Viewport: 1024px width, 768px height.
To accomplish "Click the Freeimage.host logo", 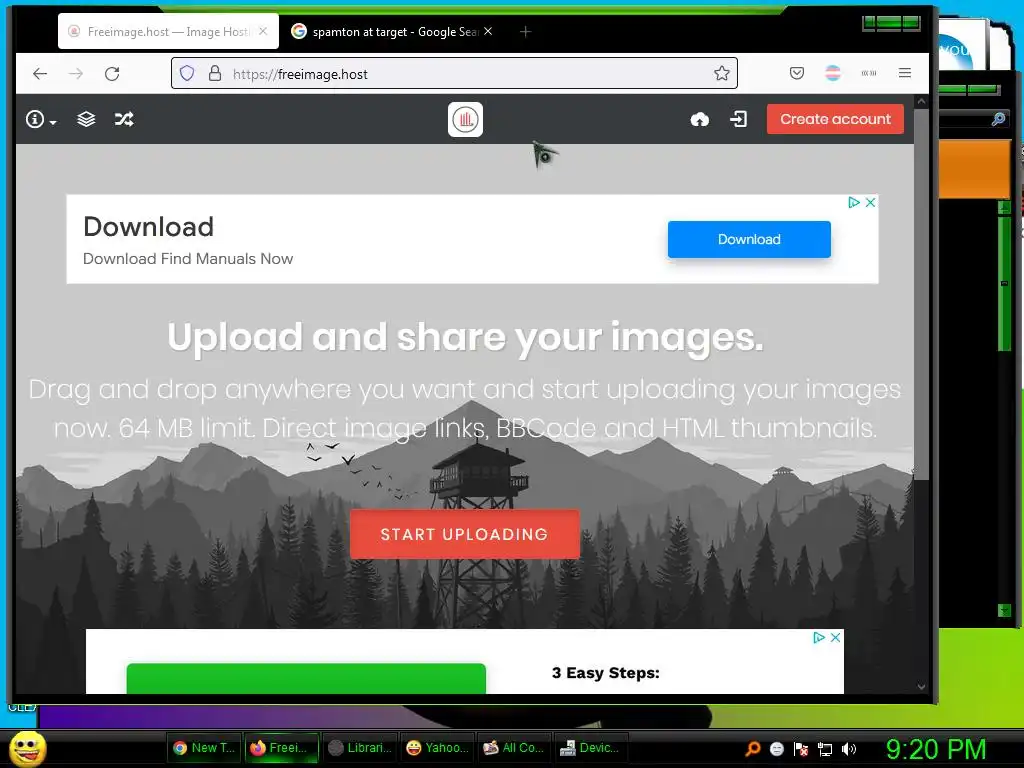I will pos(465,120).
